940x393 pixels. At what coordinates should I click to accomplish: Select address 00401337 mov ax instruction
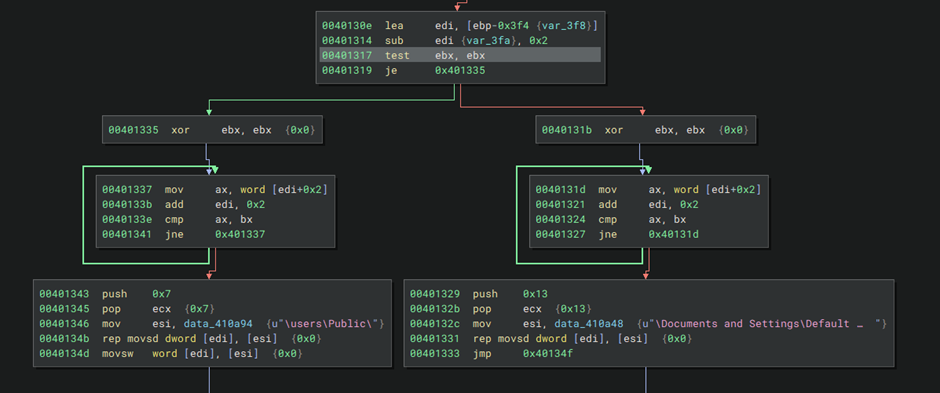tap(215, 189)
